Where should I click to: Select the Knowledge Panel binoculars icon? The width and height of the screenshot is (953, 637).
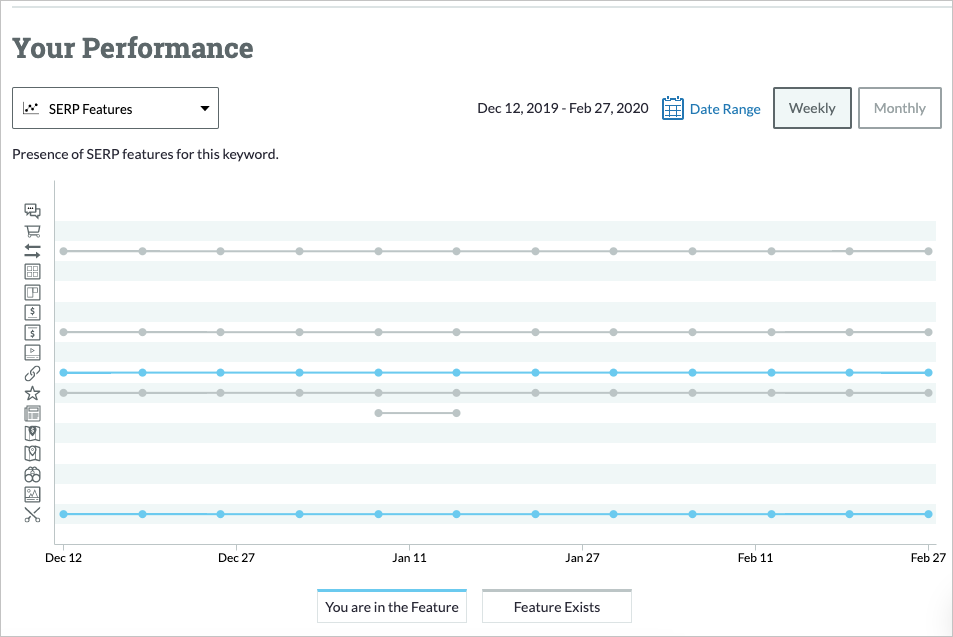32,473
